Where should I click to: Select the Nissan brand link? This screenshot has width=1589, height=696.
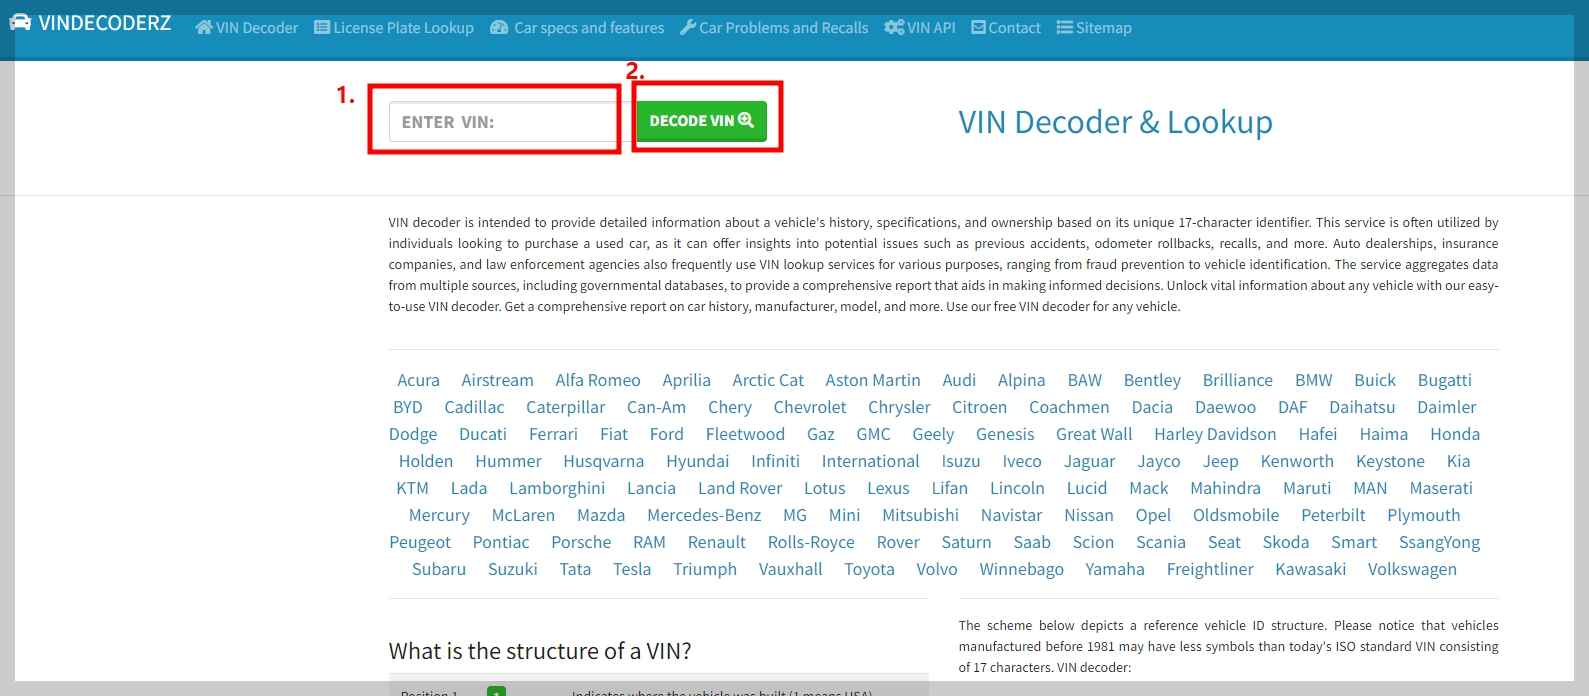1089,515
